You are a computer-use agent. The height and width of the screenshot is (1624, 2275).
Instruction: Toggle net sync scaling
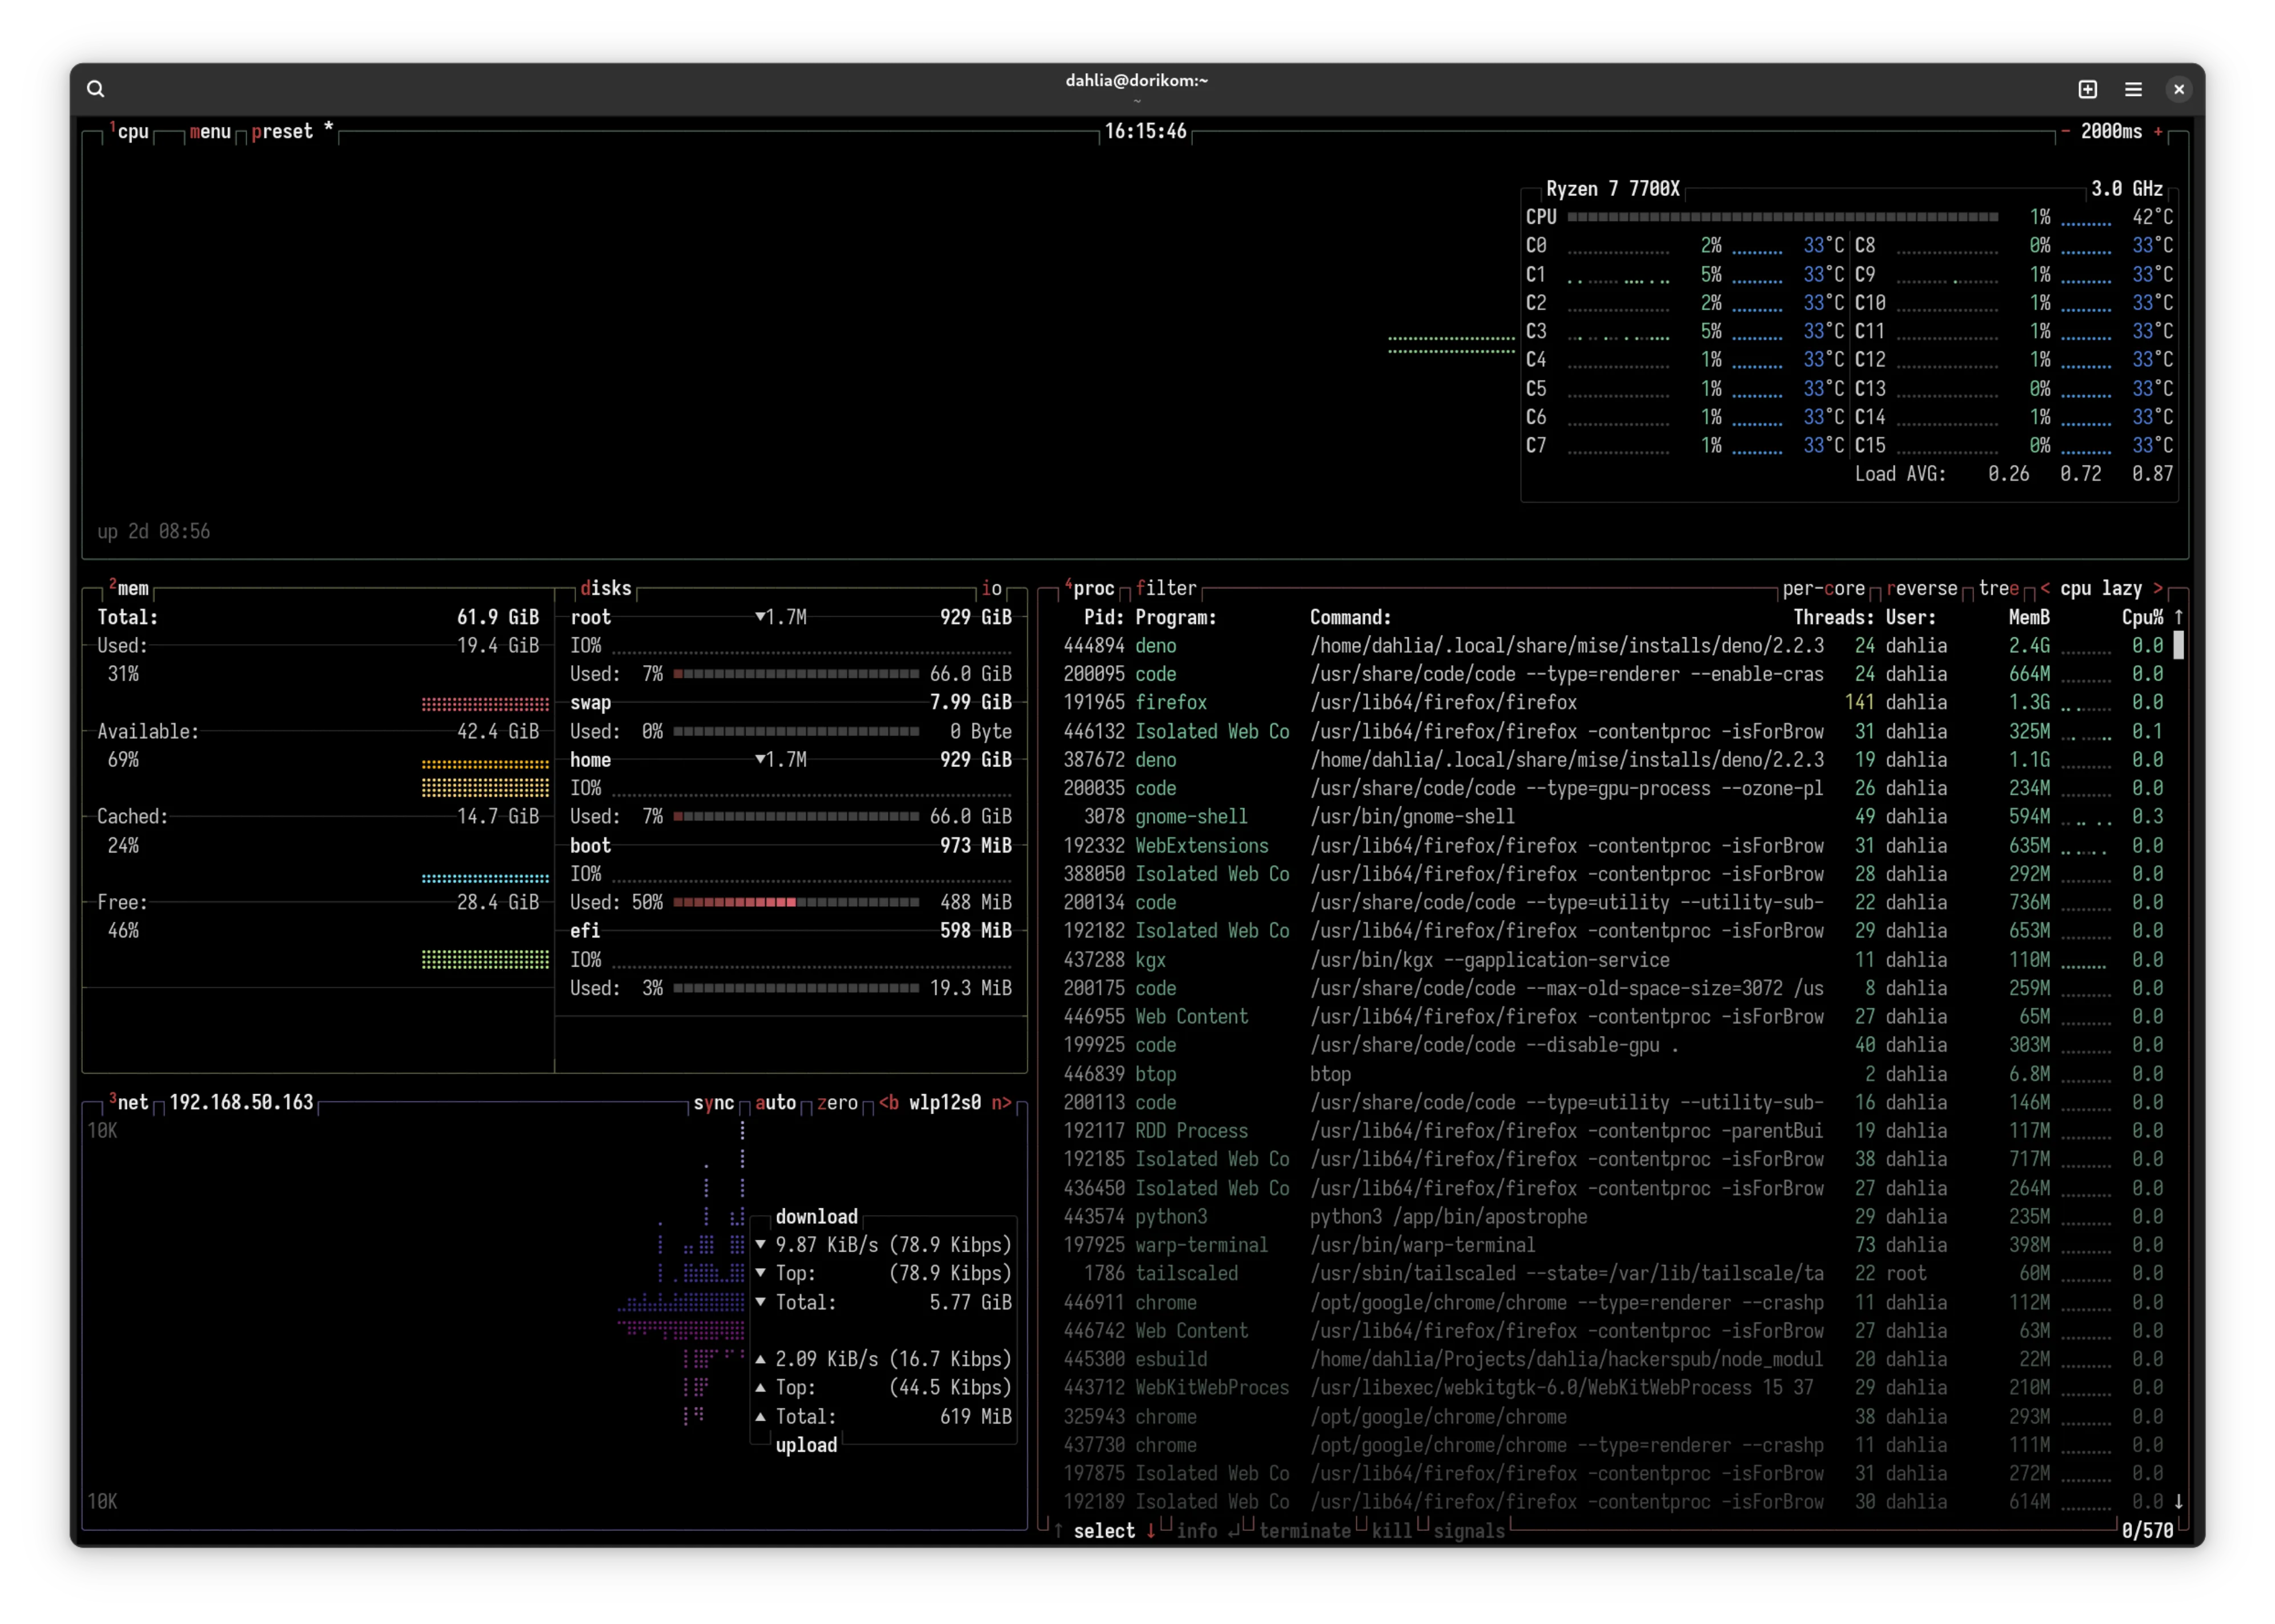[x=714, y=1102]
